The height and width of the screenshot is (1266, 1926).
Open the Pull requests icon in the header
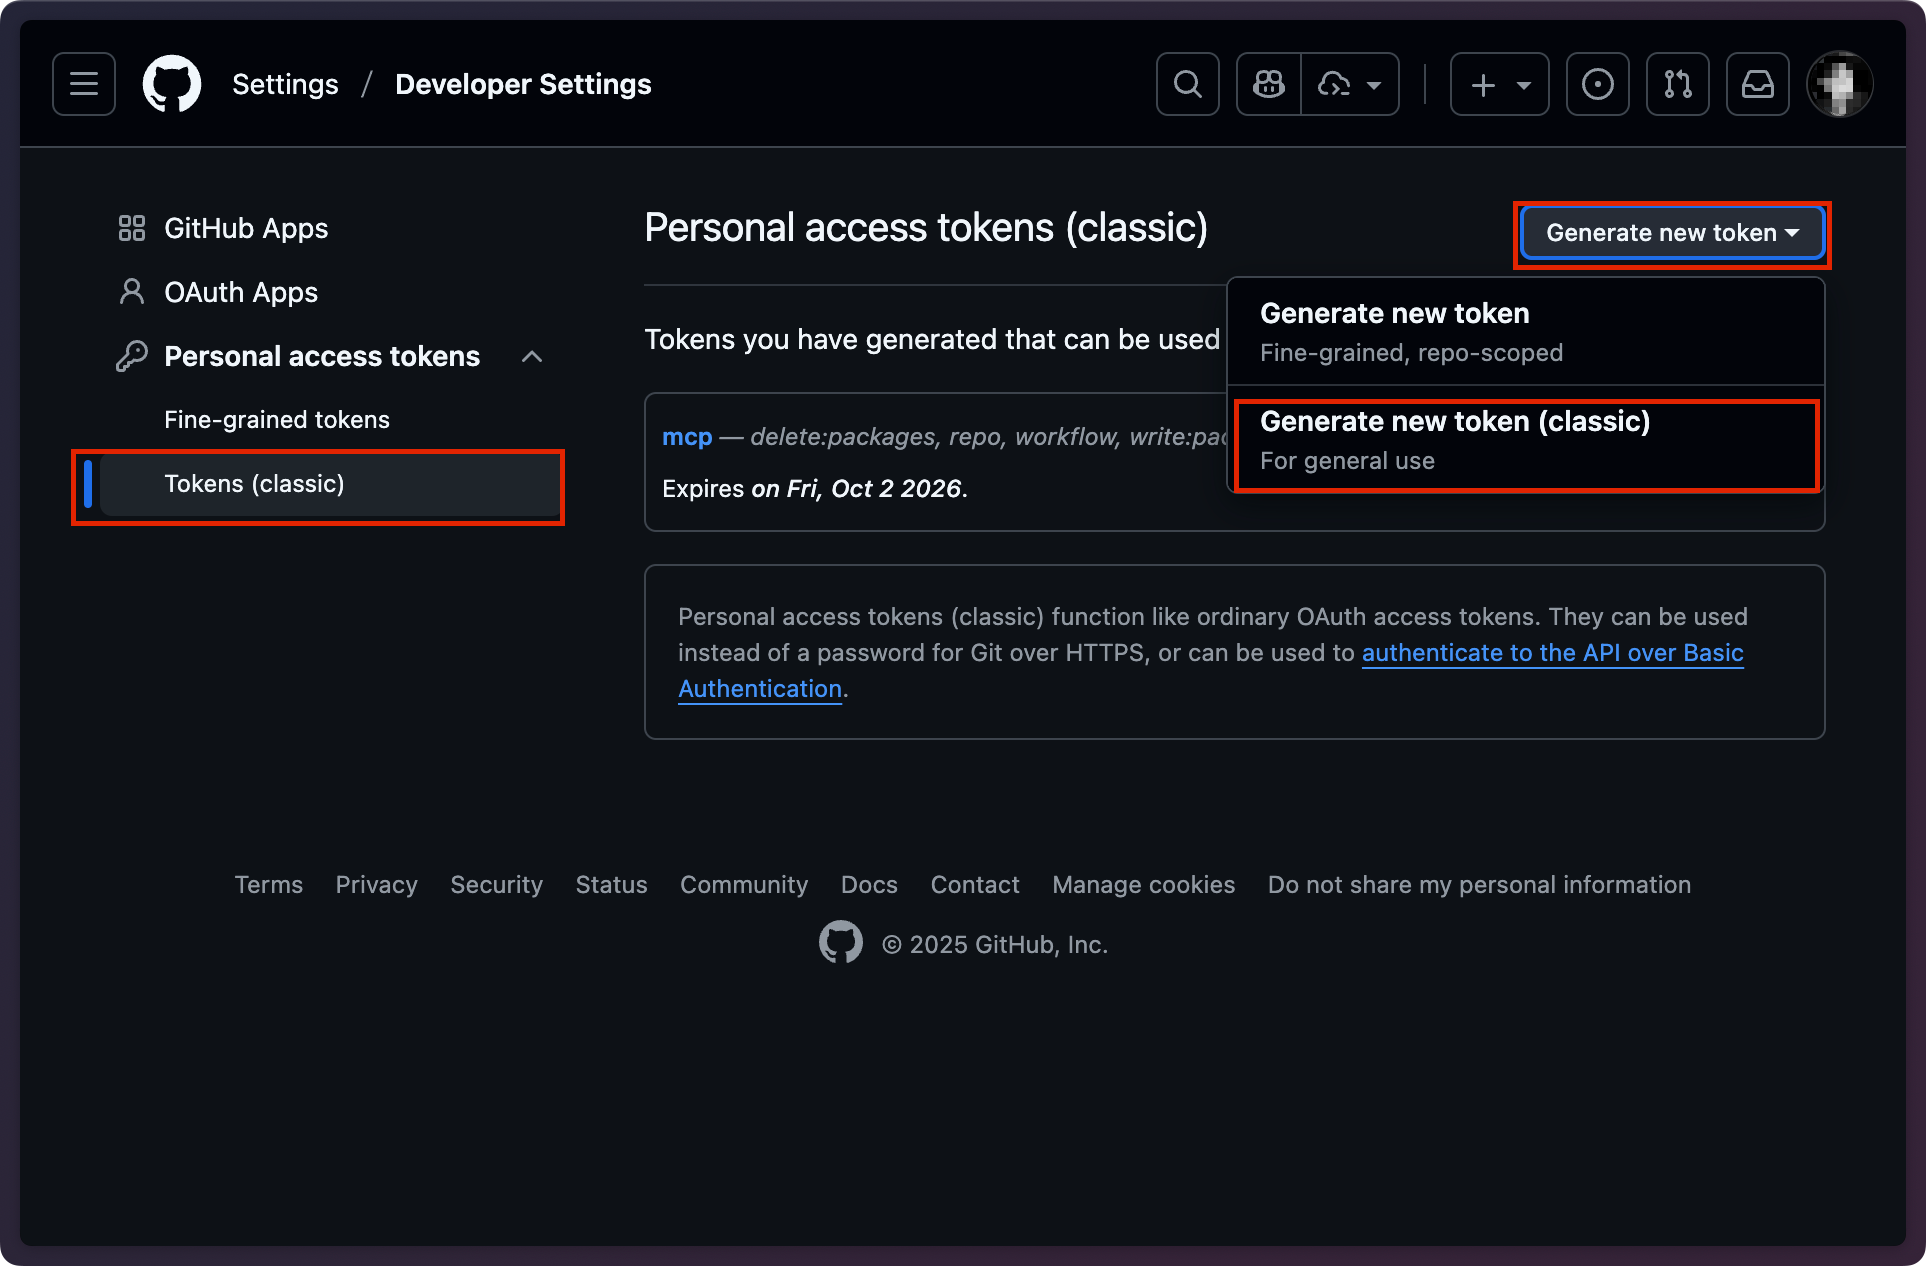1677,84
